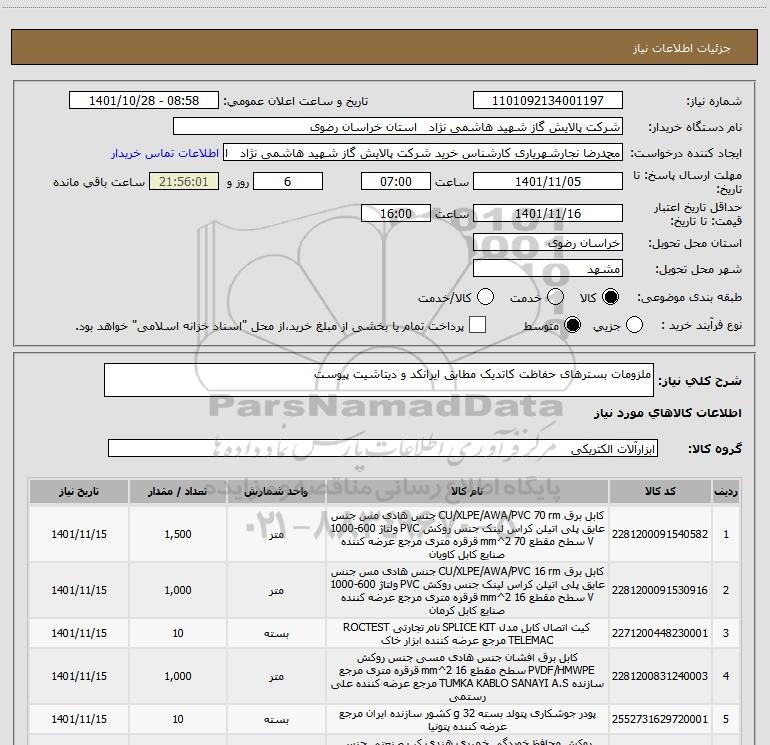Click response deadline date 1401/11/05 field
770x745 pixels.
pyautogui.click(x=547, y=182)
